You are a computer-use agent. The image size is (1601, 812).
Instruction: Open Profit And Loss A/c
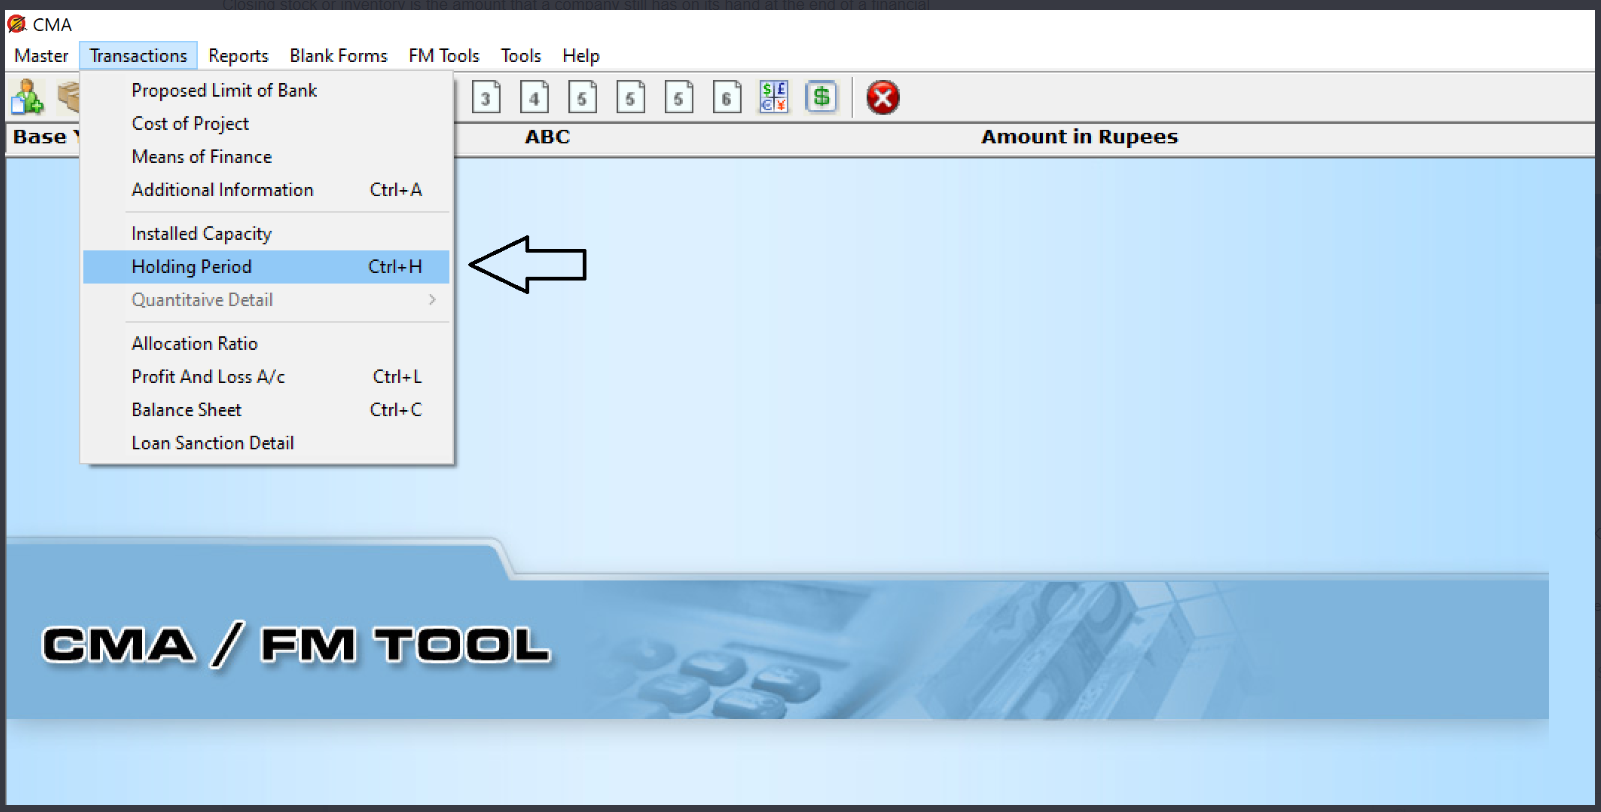point(208,377)
